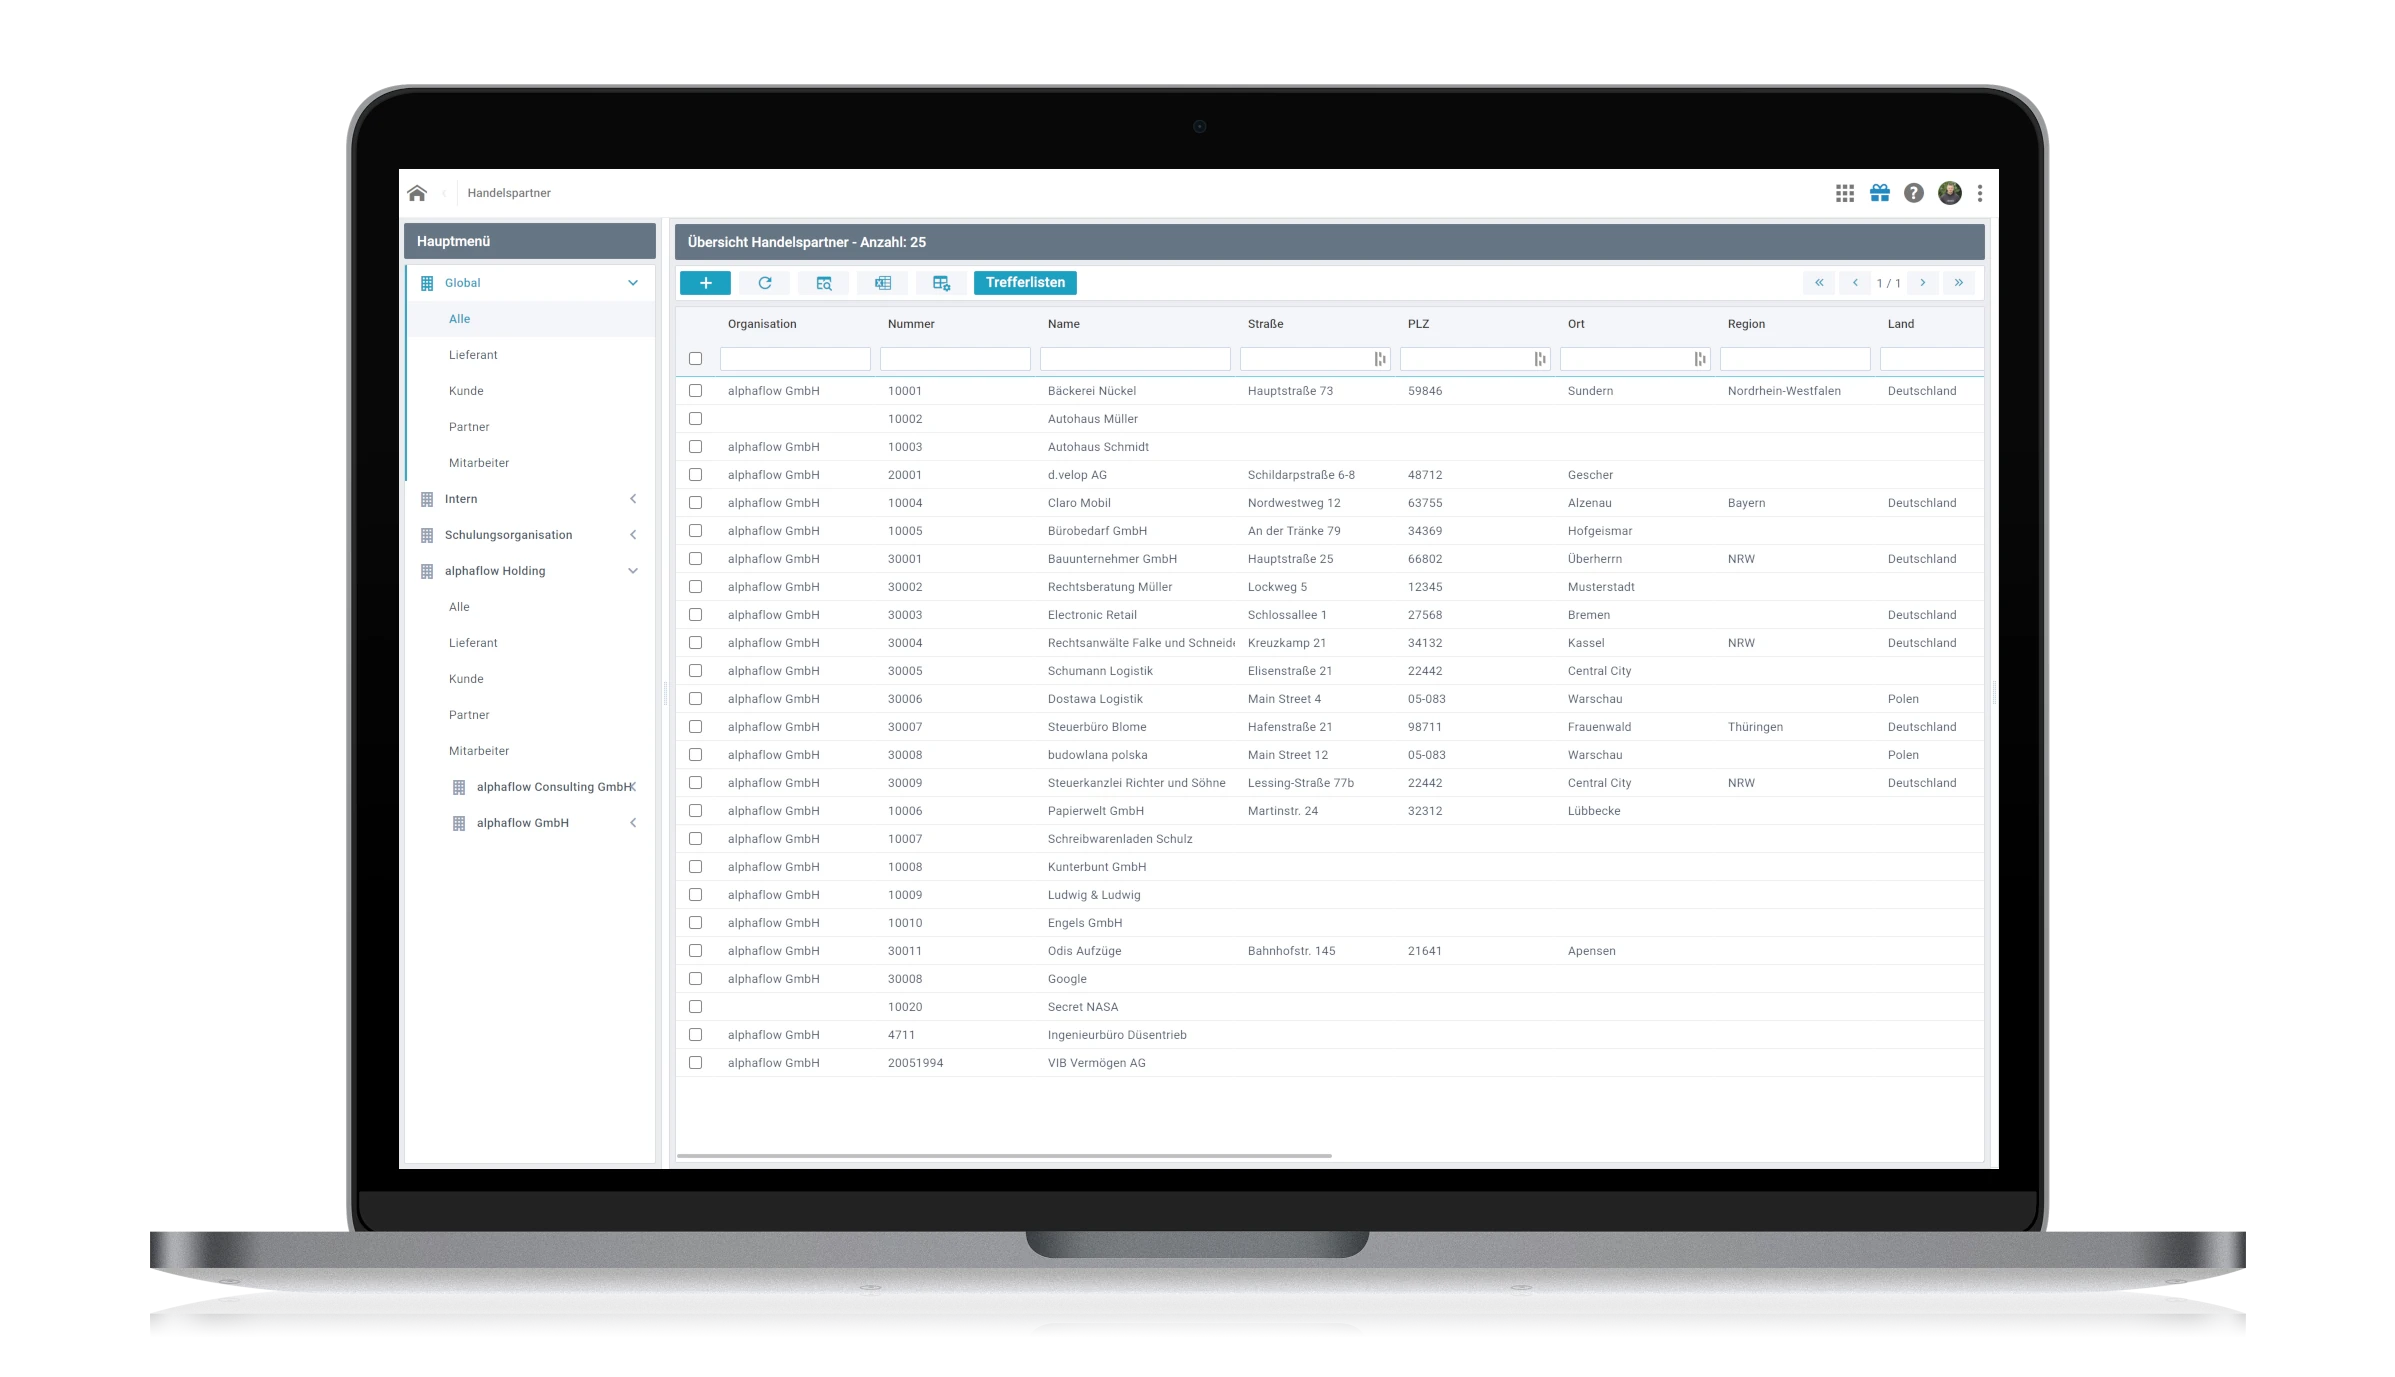Click the gift box icon
This screenshot has height=1377, width=2395.
[x=1880, y=193]
